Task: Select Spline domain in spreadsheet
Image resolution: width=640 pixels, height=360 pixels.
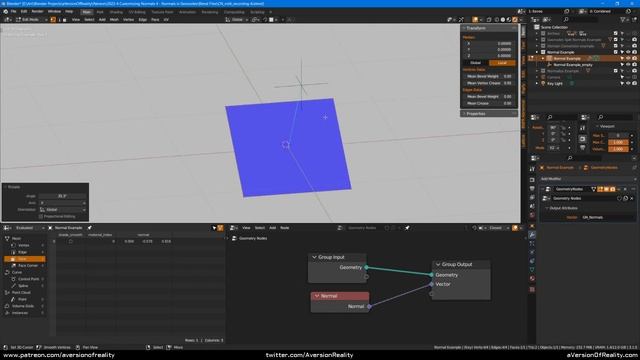Action: tap(23, 286)
